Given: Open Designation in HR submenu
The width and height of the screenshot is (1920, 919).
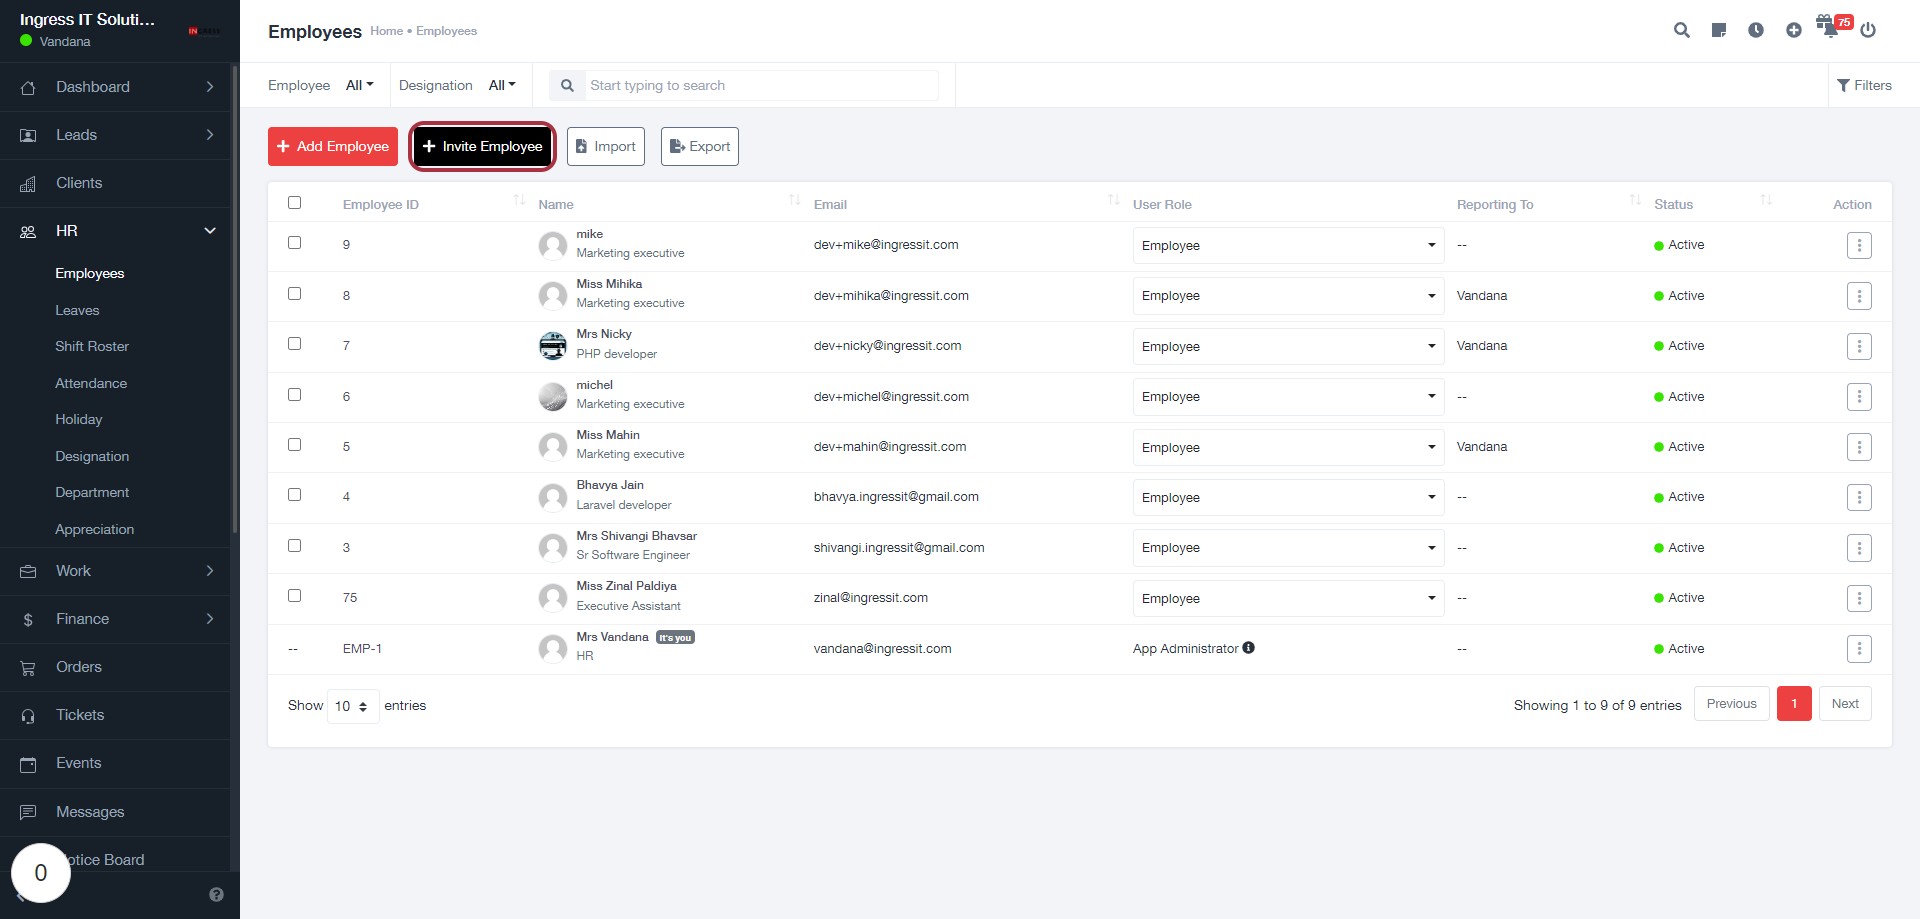Looking at the screenshot, I should pyautogui.click(x=92, y=456).
